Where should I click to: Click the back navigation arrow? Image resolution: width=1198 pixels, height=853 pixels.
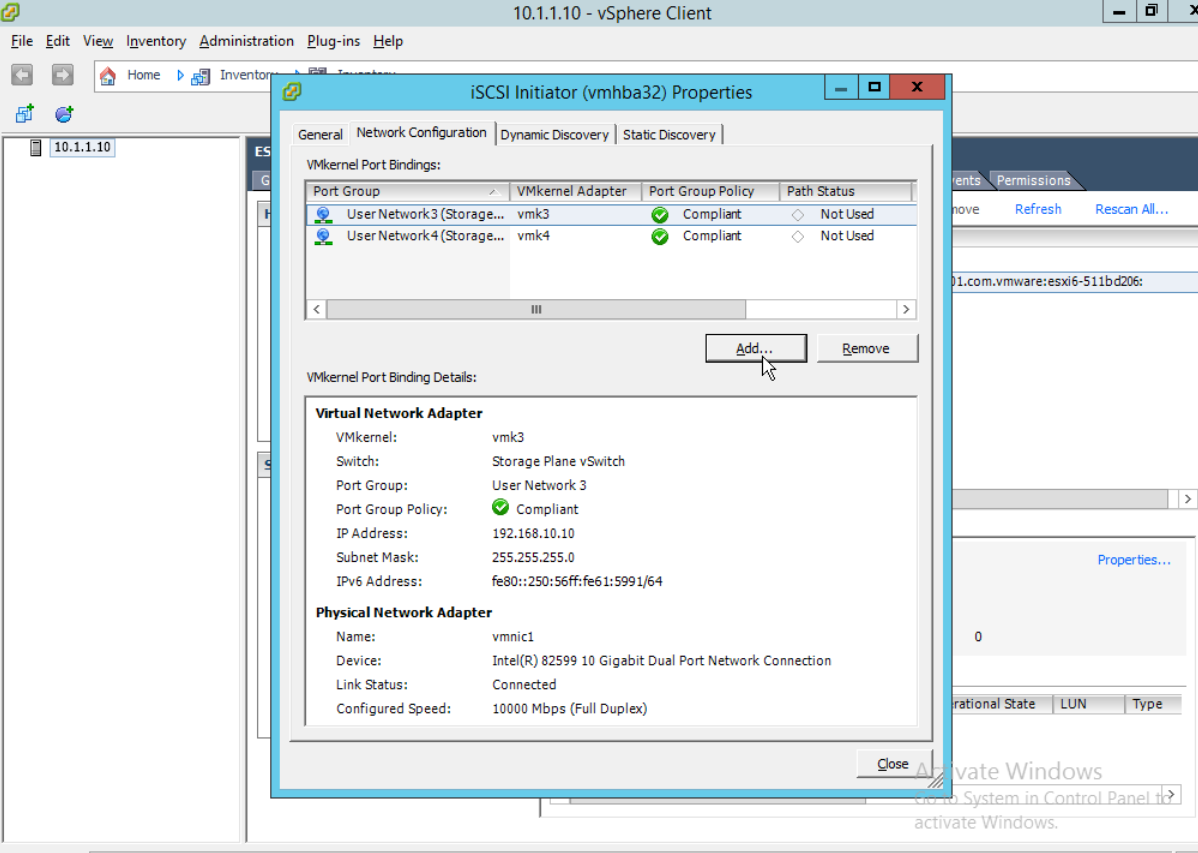[21, 74]
